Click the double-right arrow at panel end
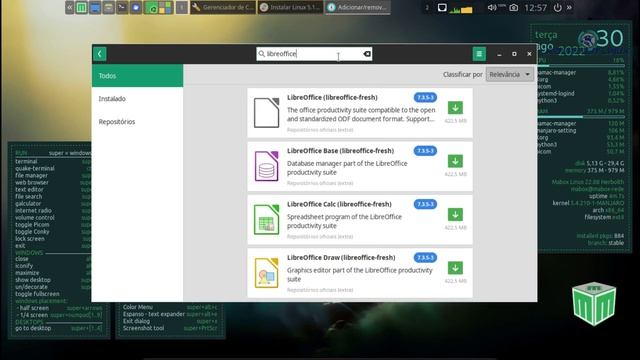The width and height of the screenshot is (640, 360). tap(569, 7)
